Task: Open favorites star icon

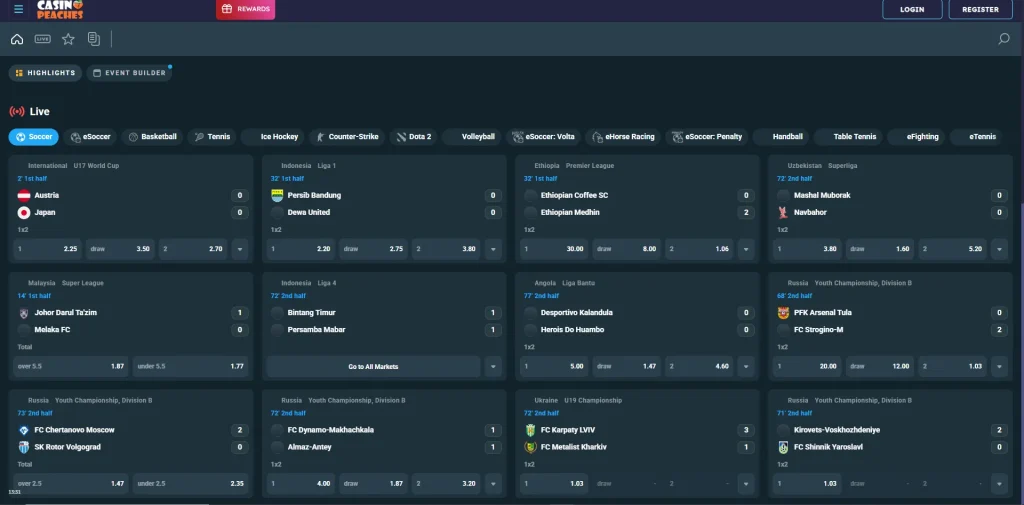Action: point(68,39)
